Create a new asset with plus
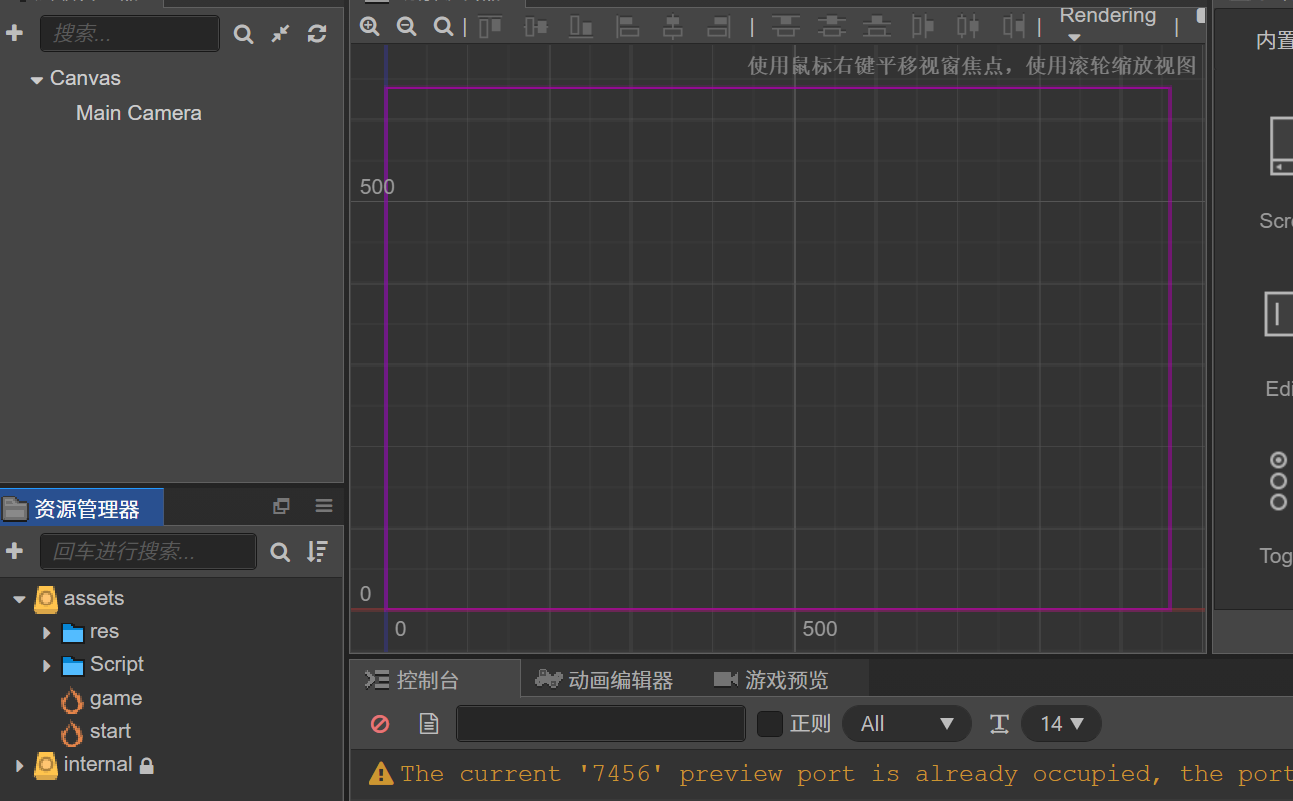The height and width of the screenshot is (801, 1293). 14,551
